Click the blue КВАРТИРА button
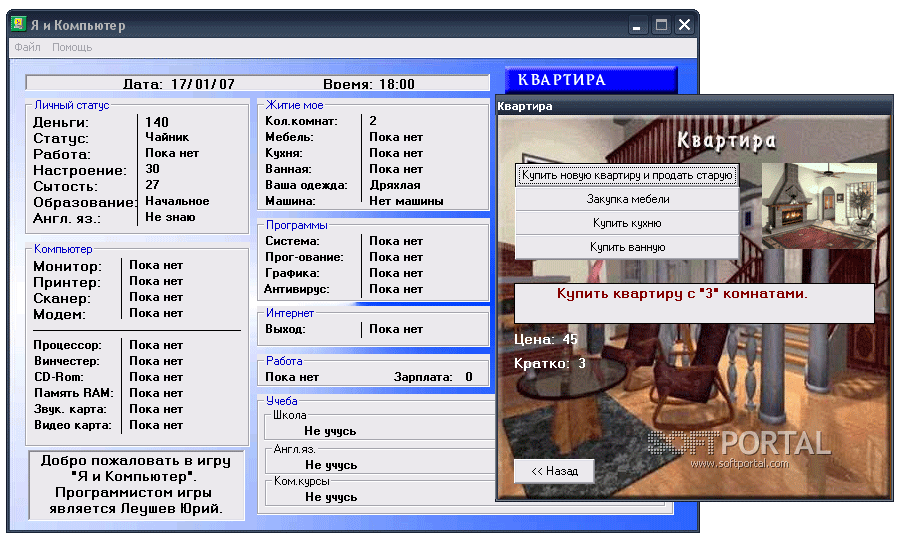The height and width of the screenshot is (541, 905). 590,80
